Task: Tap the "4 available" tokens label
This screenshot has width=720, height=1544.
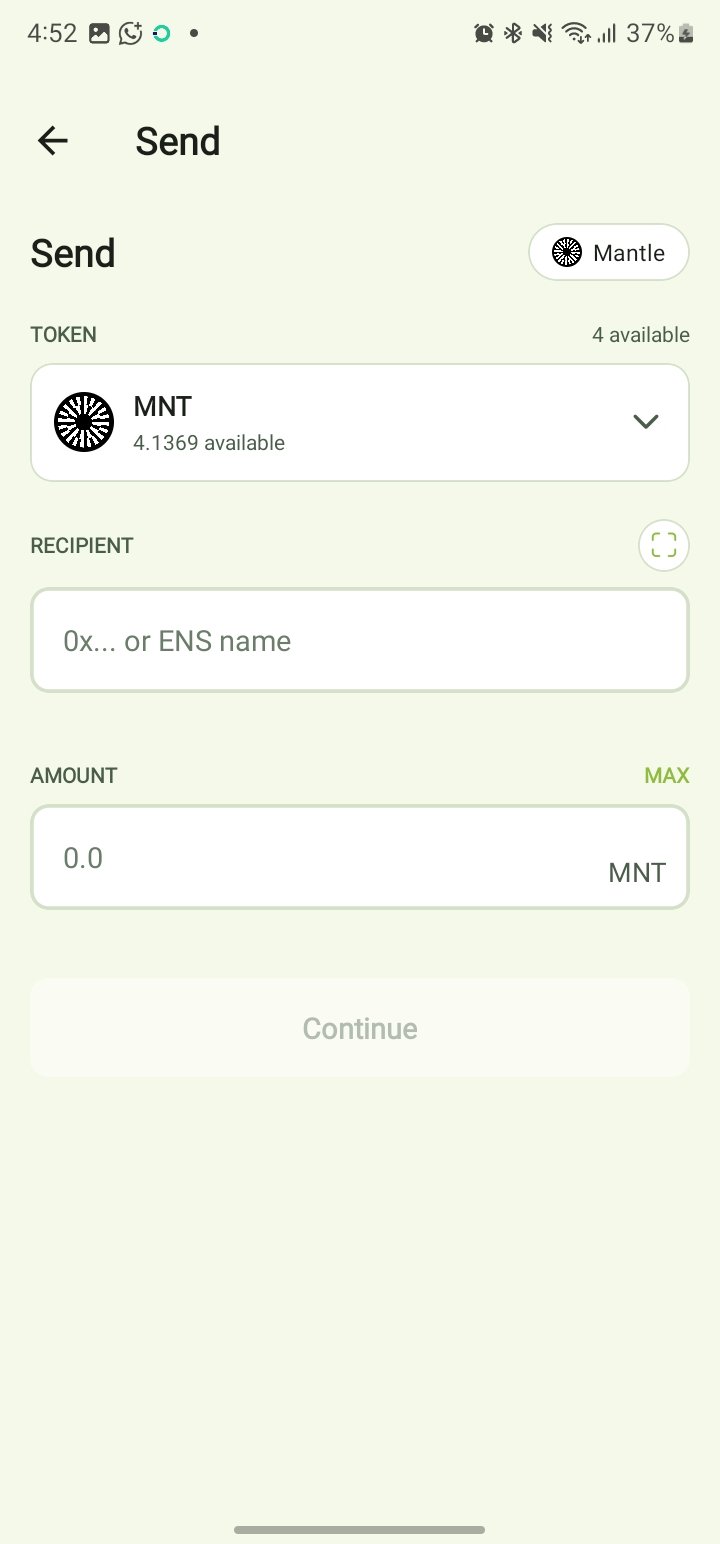Action: tap(640, 335)
